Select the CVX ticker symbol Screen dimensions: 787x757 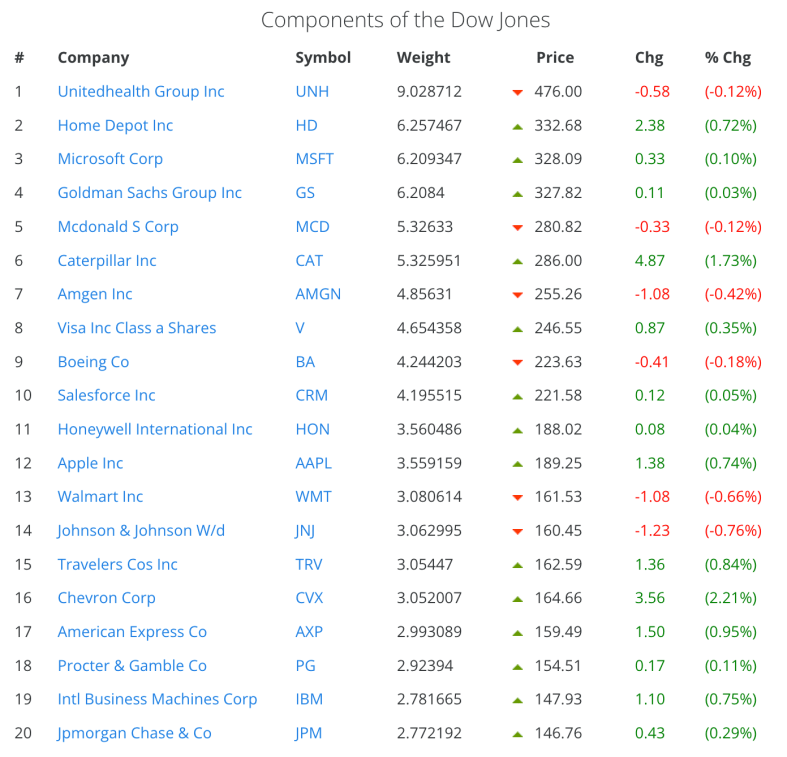point(310,598)
